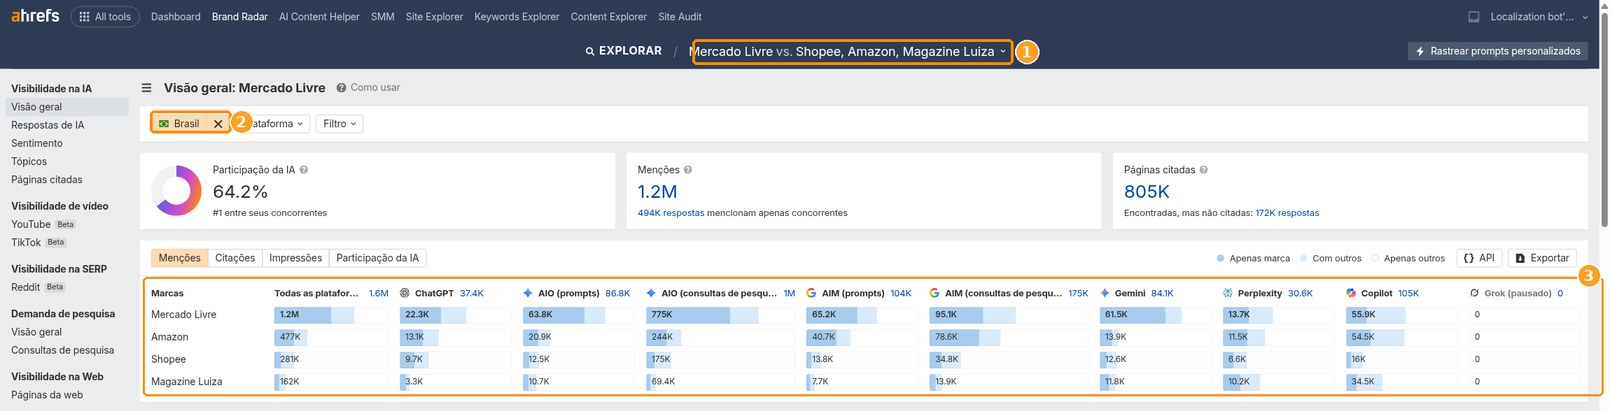Go to Dashboard
The width and height of the screenshot is (1610, 411).
click(176, 17)
